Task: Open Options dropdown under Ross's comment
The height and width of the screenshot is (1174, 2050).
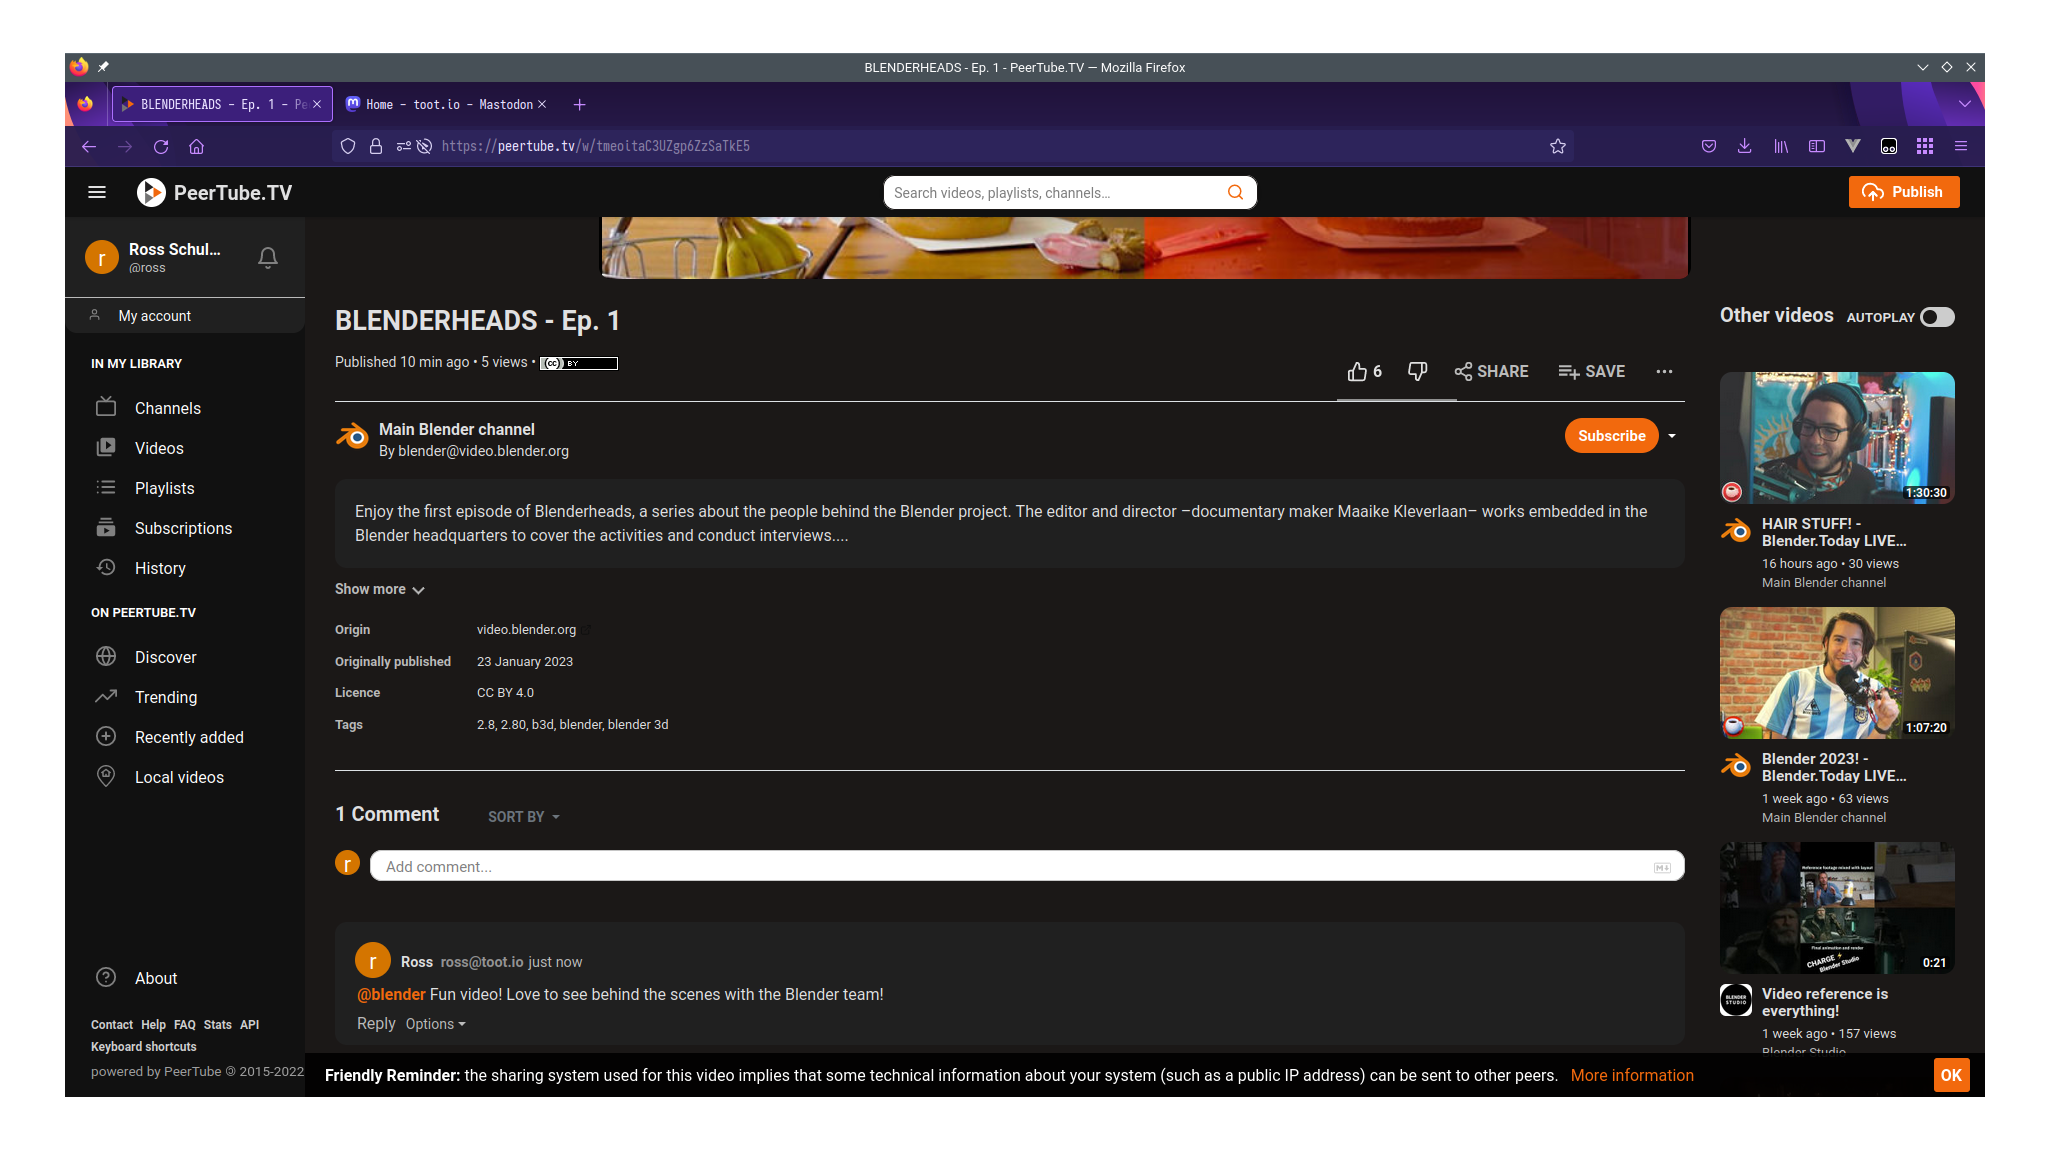Action: coord(435,1024)
